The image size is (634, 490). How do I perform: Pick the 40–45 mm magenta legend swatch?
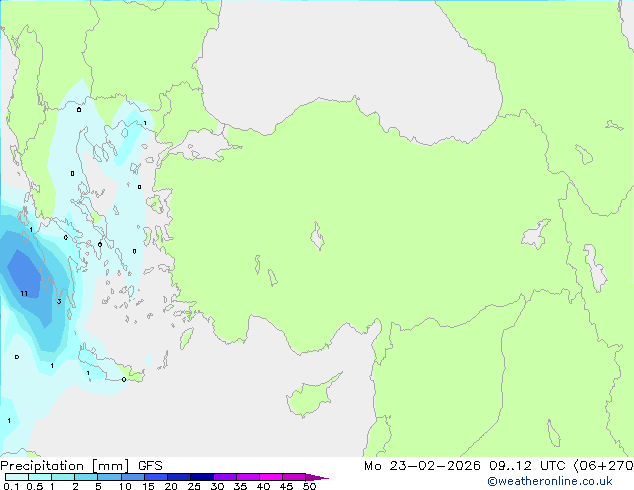pos(271,477)
